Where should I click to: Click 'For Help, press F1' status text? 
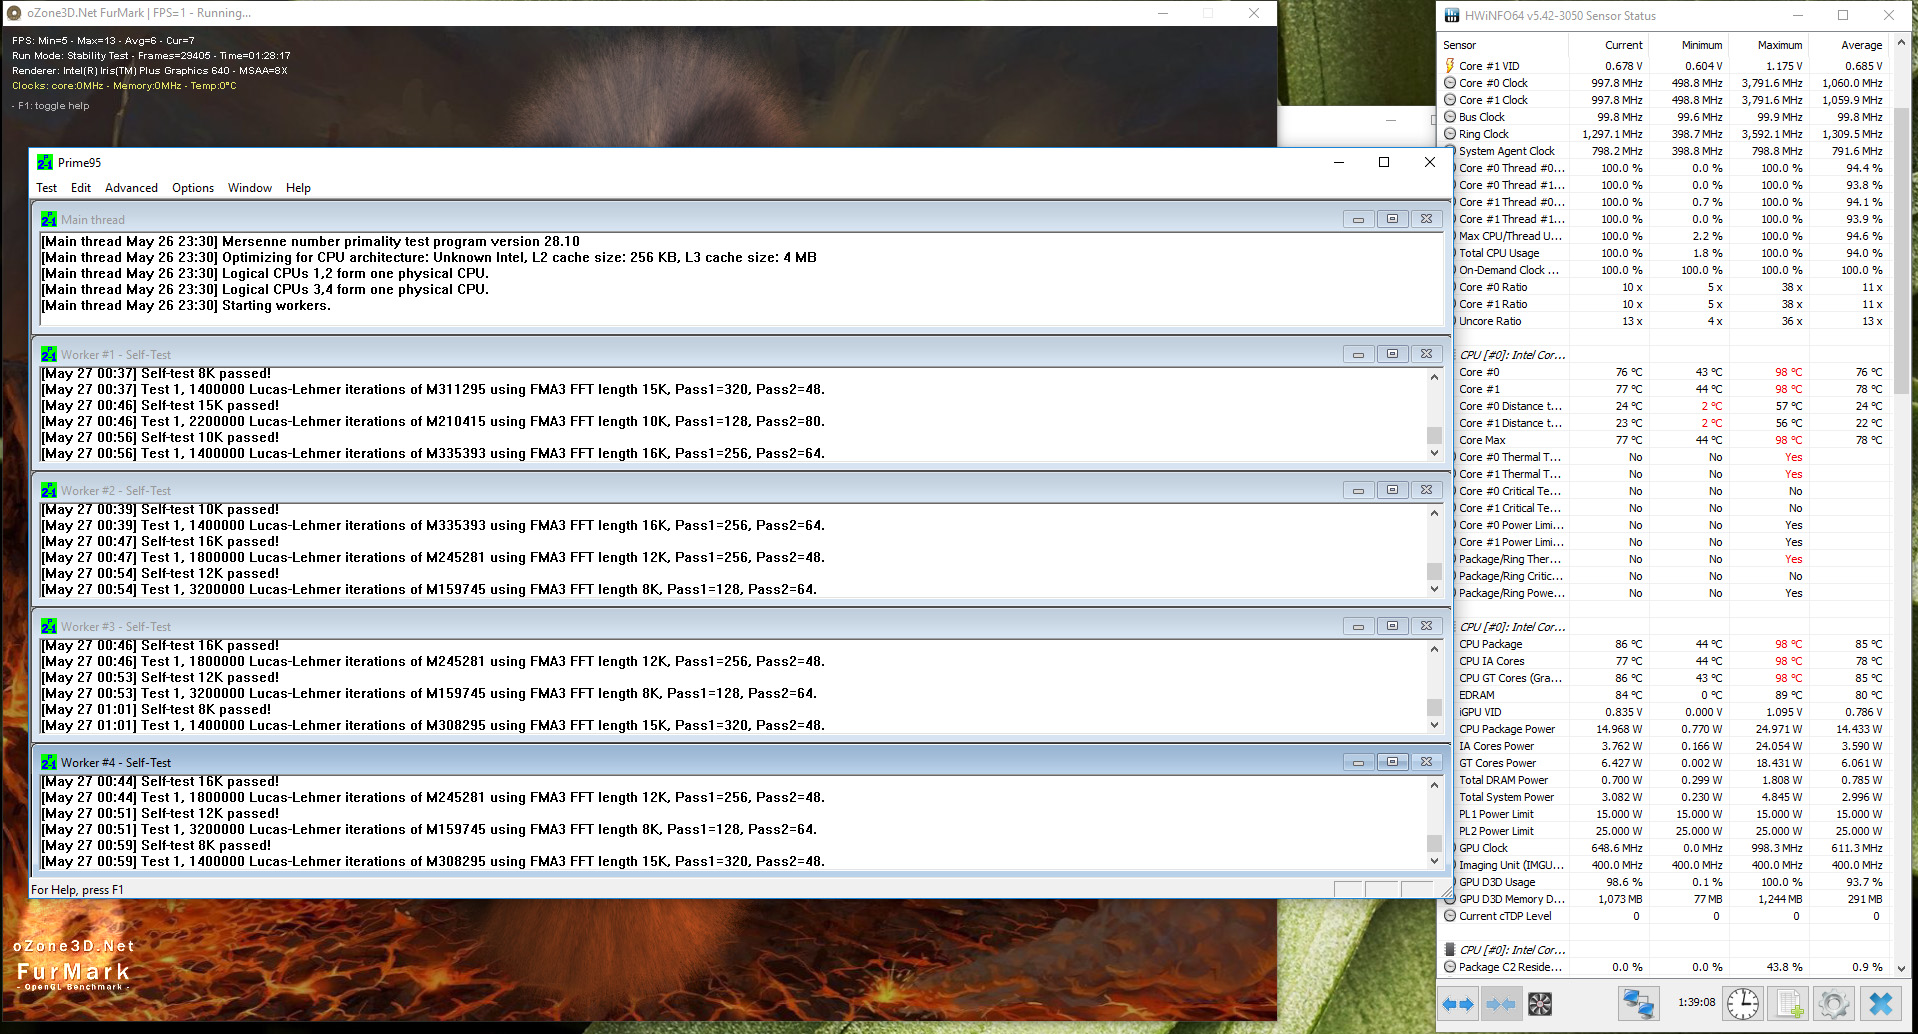77,890
